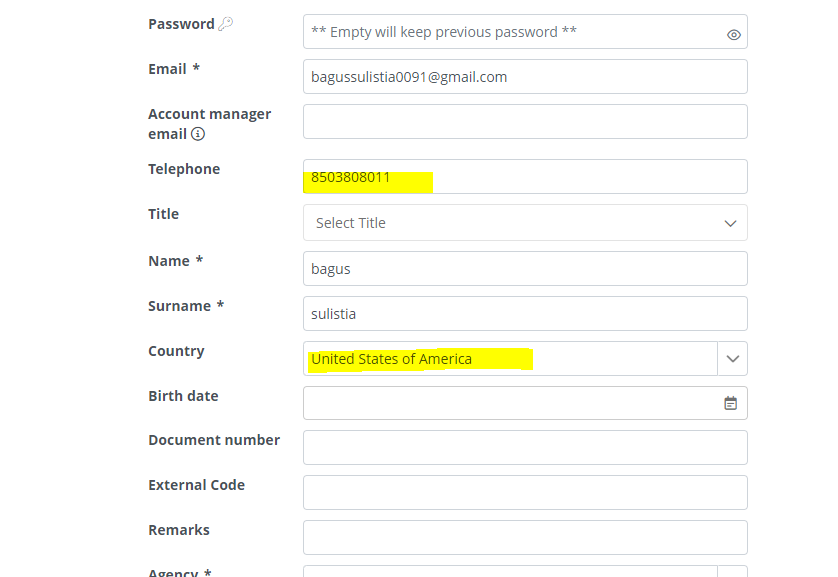This screenshot has width=838, height=577.
Task: Expand the Agency dropdown
Action: (733, 572)
